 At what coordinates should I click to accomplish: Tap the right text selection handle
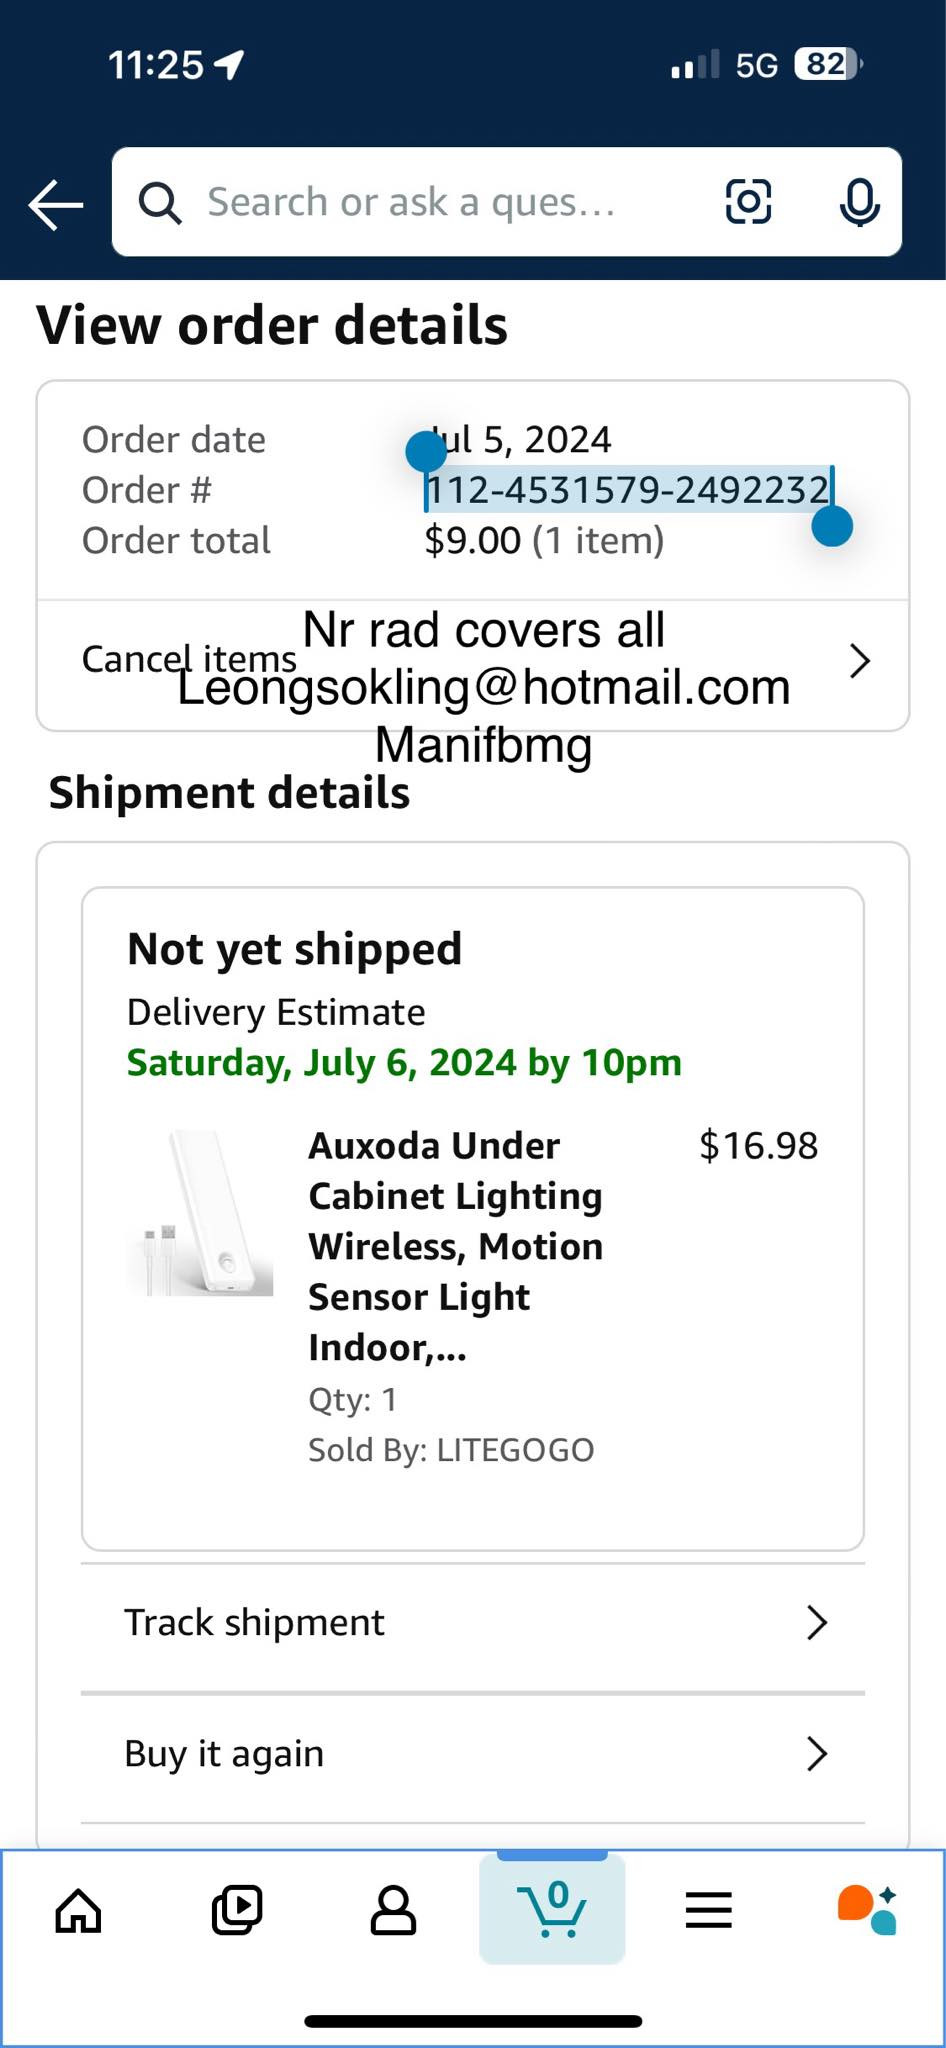[x=832, y=525]
